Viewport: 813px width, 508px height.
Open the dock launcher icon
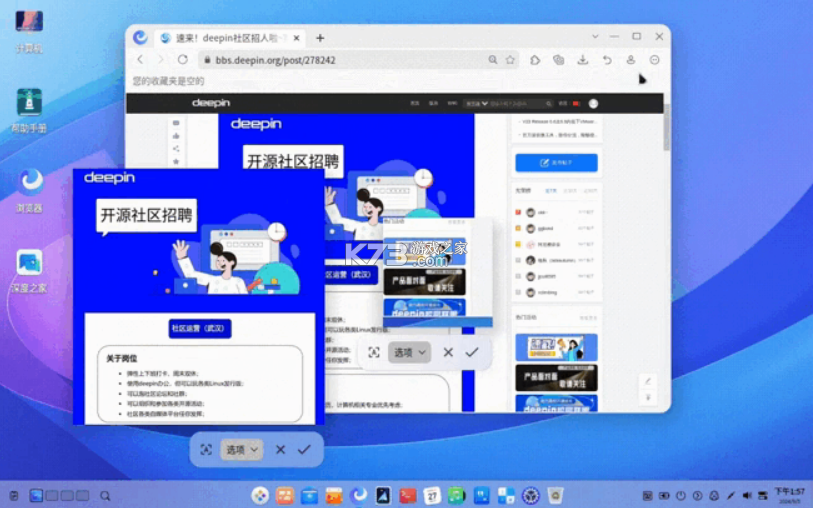point(260,496)
